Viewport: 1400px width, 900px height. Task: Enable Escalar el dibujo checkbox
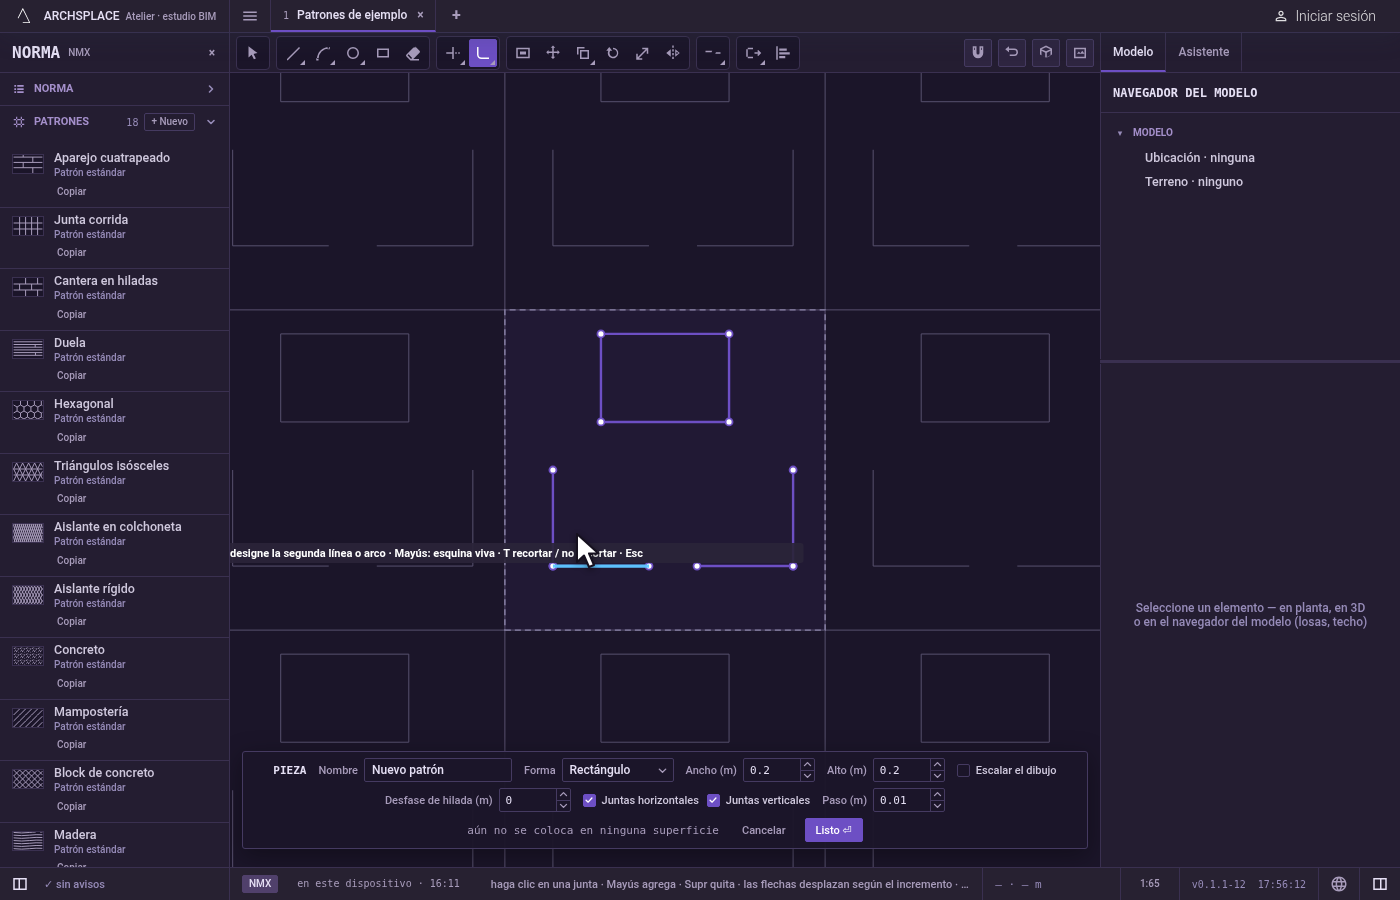coord(963,770)
